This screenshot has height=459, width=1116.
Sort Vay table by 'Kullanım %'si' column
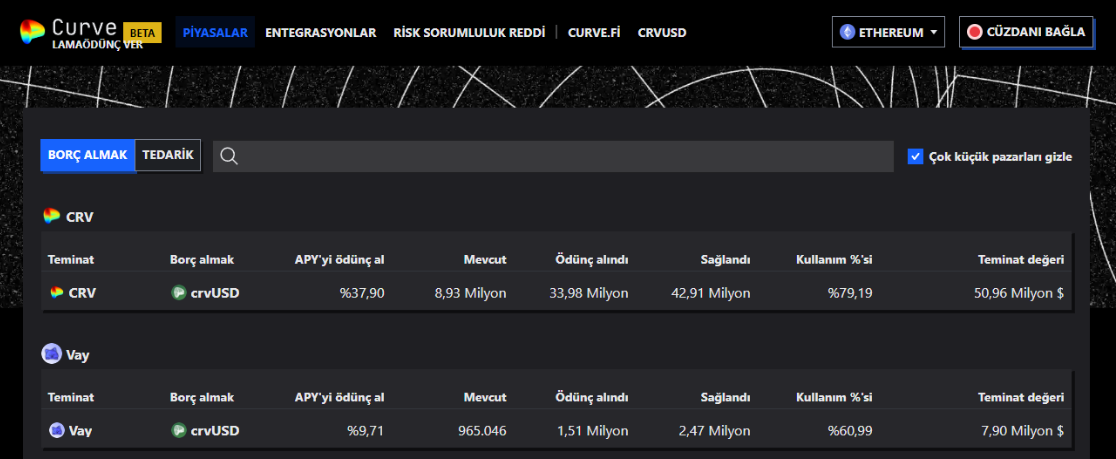pos(834,397)
